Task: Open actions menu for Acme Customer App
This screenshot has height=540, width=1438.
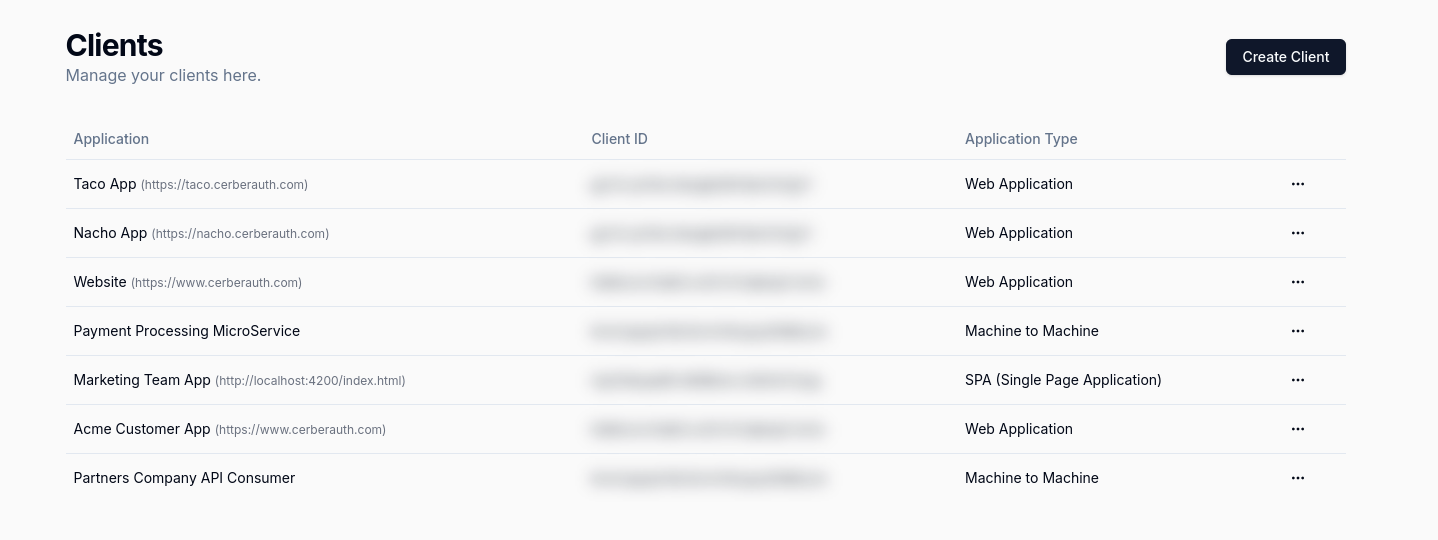Action: click(1297, 429)
